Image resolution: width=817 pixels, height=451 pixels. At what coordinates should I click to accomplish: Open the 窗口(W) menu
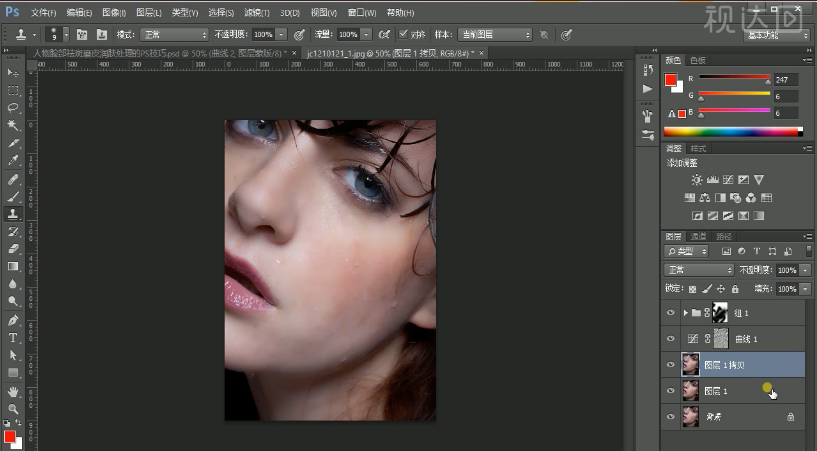click(x=362, y=12)
